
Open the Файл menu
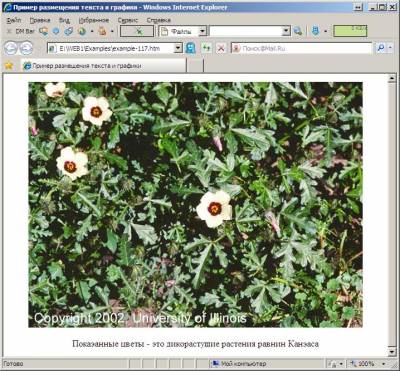(14, 20)
